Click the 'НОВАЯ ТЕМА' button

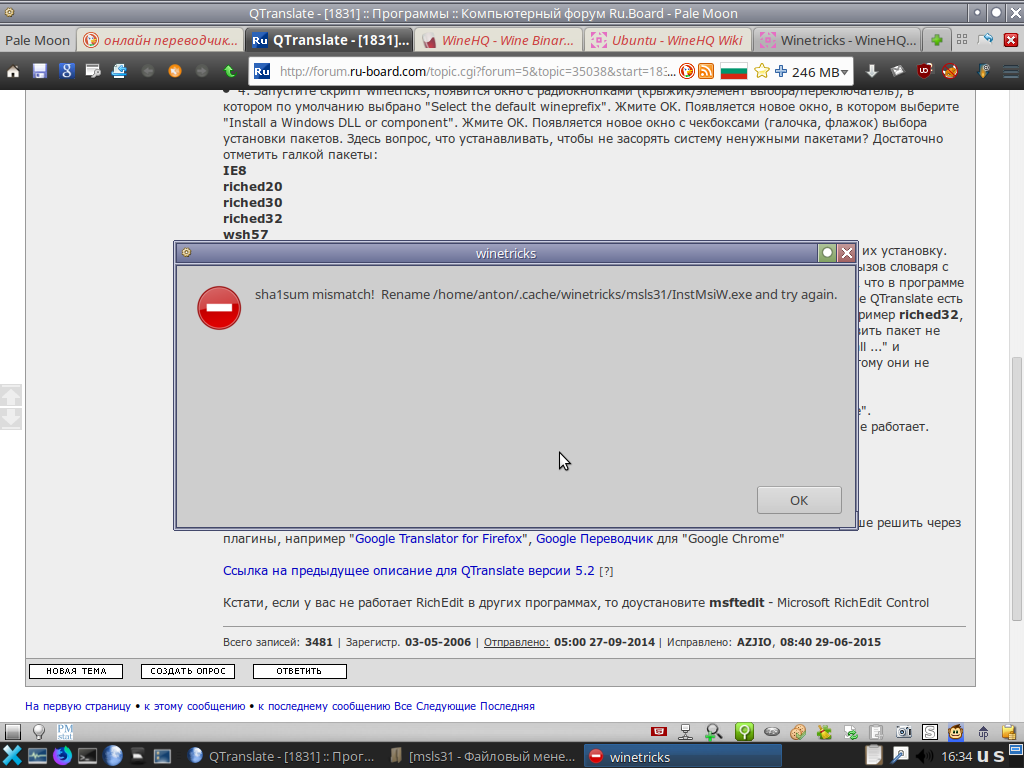click(76, 671)
